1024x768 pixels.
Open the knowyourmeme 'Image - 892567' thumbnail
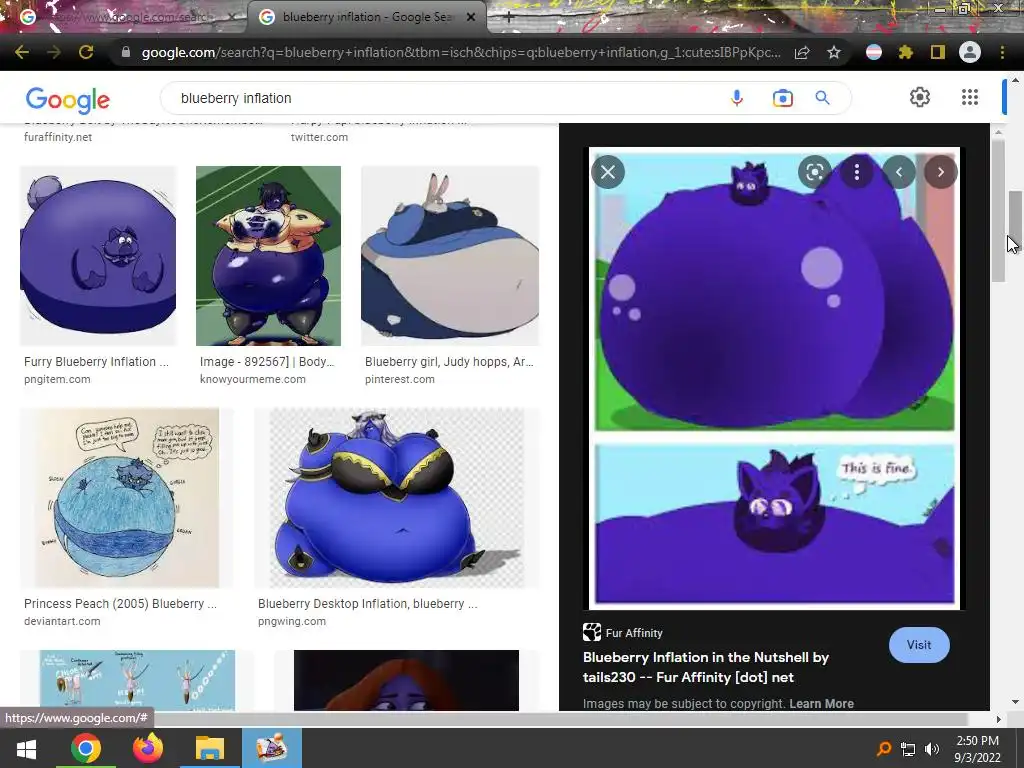click(268, 255)
